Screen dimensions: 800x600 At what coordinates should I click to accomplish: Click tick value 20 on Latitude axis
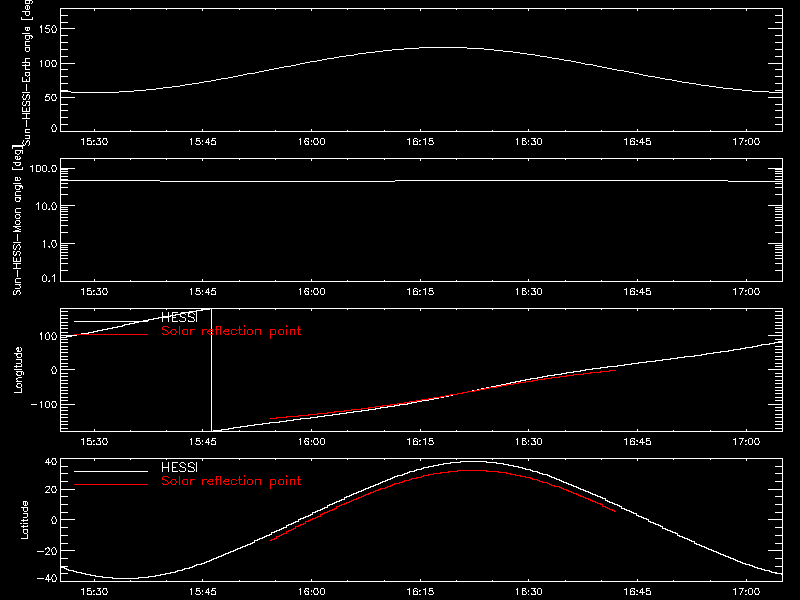pos(52,490)
